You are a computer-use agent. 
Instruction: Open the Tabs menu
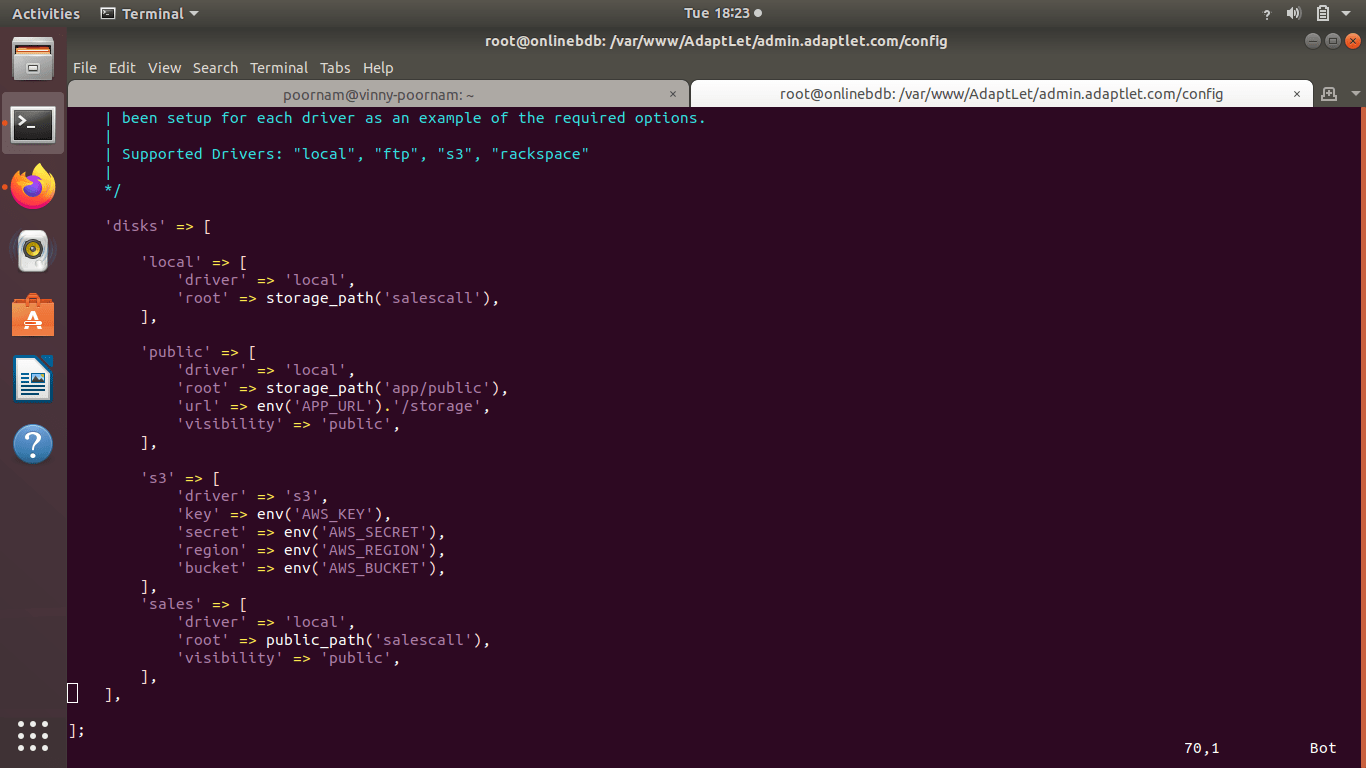[x=335, y=68]
